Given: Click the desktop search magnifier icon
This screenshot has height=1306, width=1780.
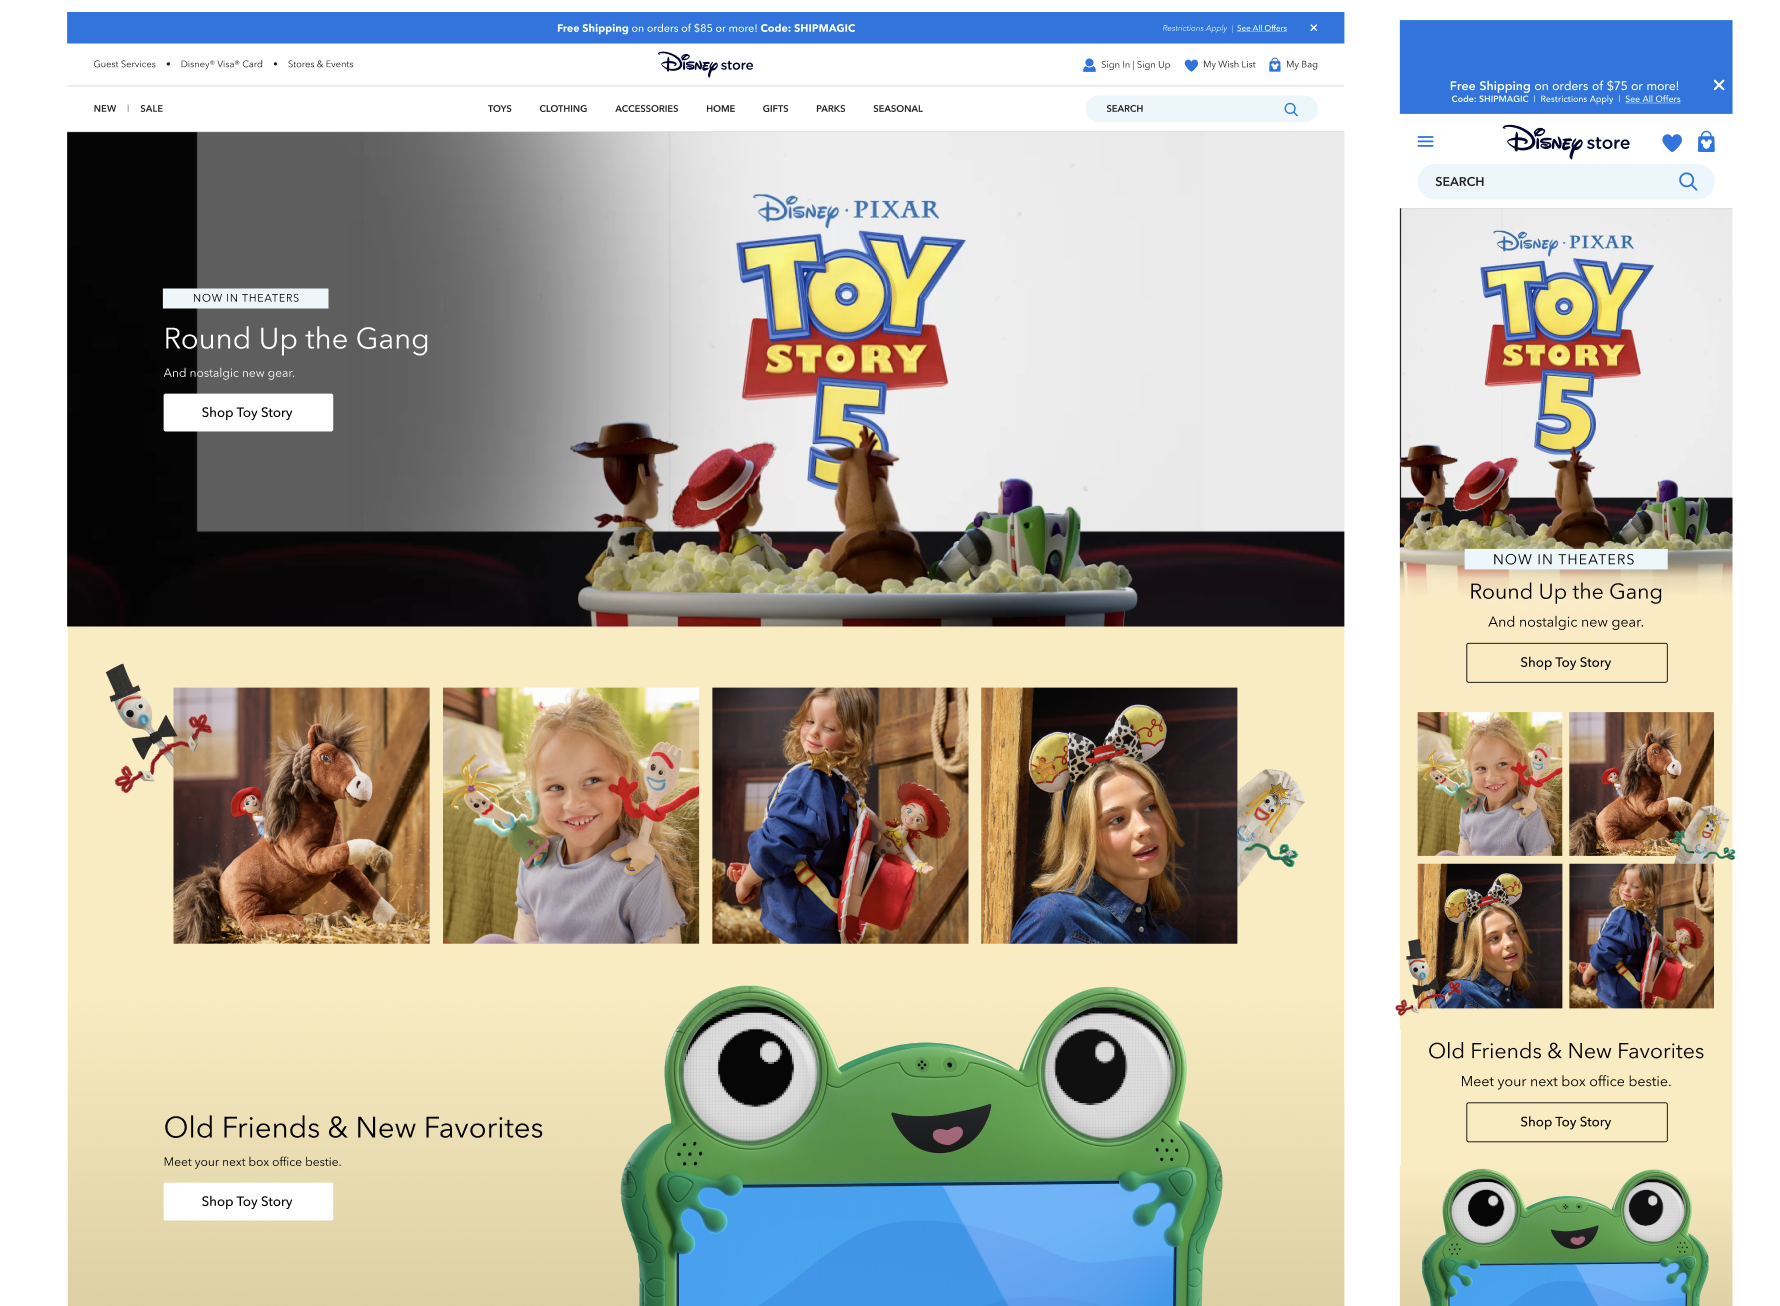Looking at the screenshot, I should click(x=1291, y=109).
